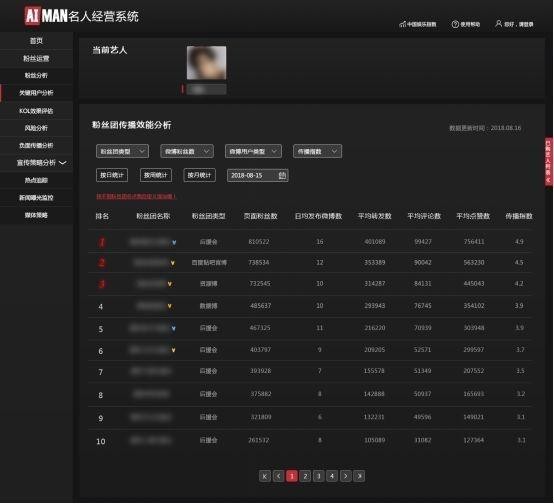Open 负面传播分析 in the sidebar
Viewport: 554px width, 504px height.
tap(36, 145)
